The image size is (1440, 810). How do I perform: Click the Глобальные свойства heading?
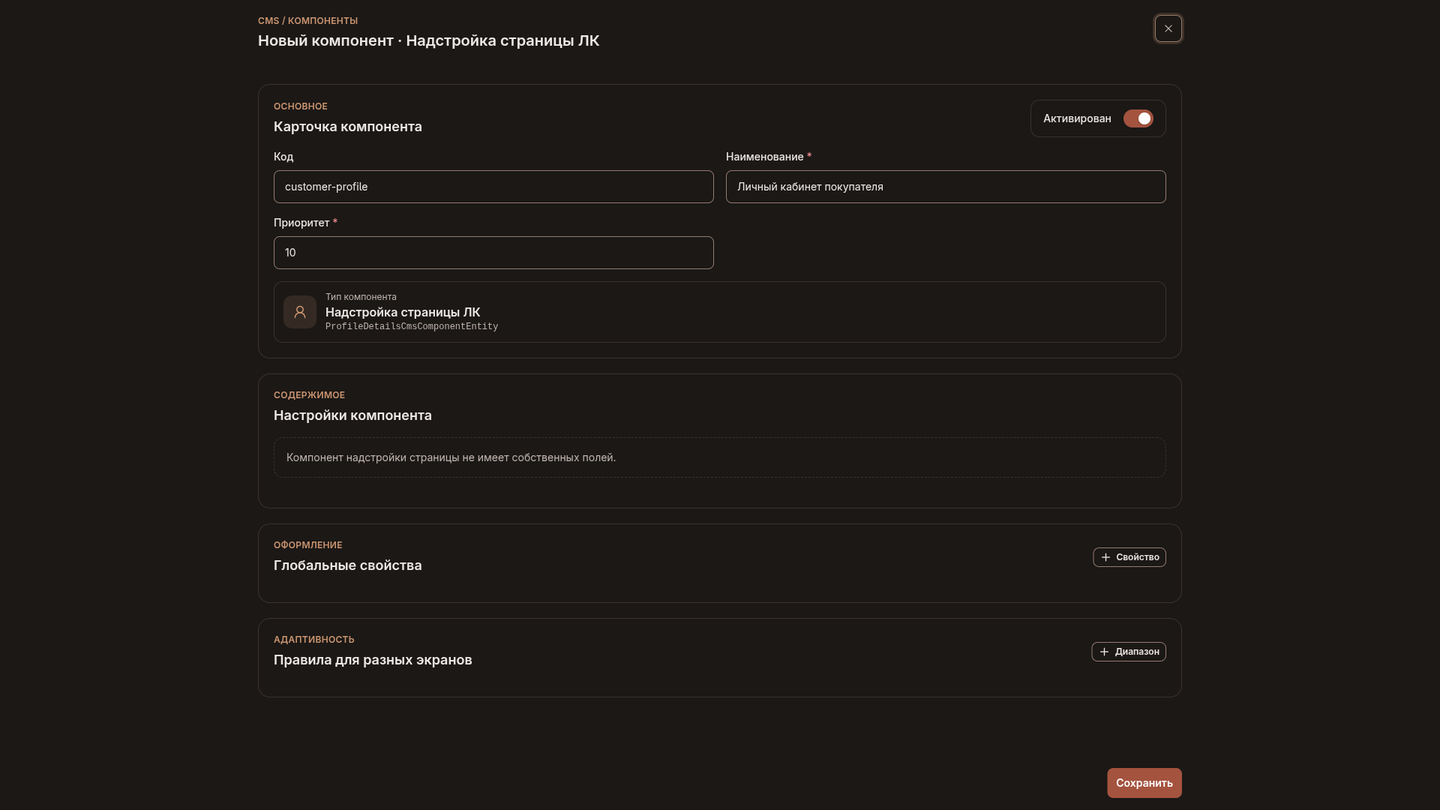pos(348,566)
